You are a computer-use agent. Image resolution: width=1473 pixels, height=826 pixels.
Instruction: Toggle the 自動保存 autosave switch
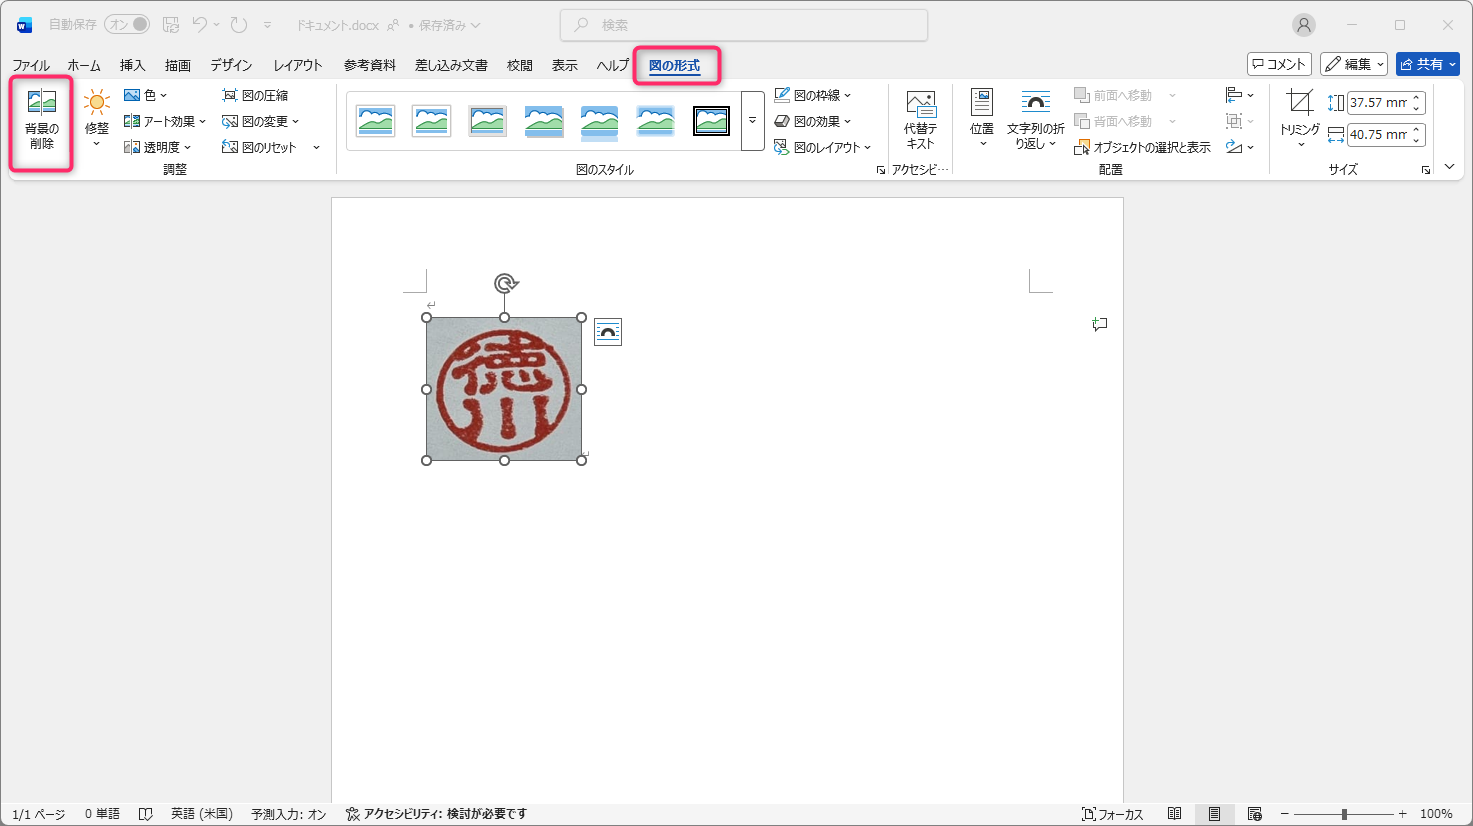(x=127, y=24)
